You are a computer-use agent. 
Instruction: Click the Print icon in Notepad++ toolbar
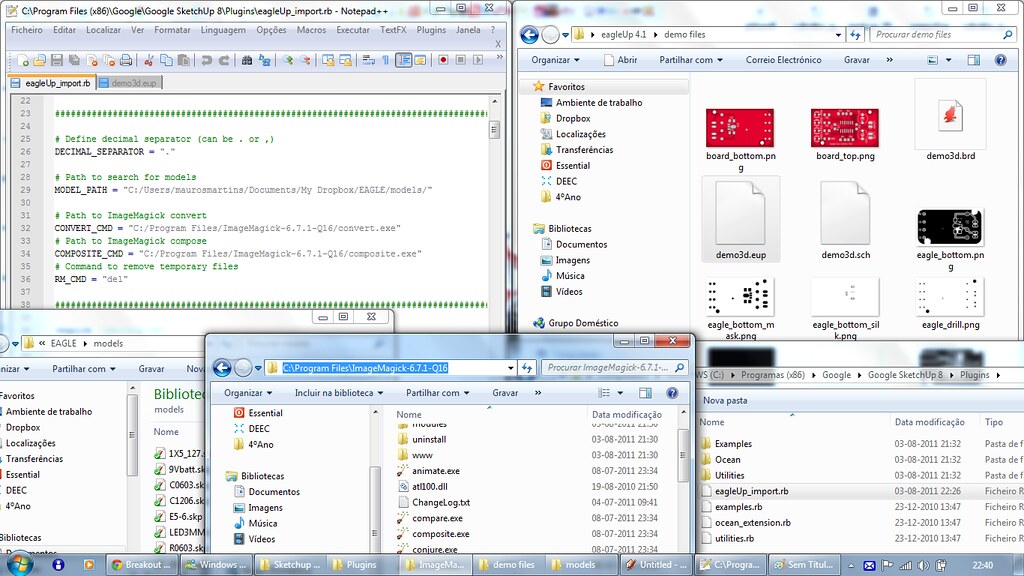click(126, 60)
